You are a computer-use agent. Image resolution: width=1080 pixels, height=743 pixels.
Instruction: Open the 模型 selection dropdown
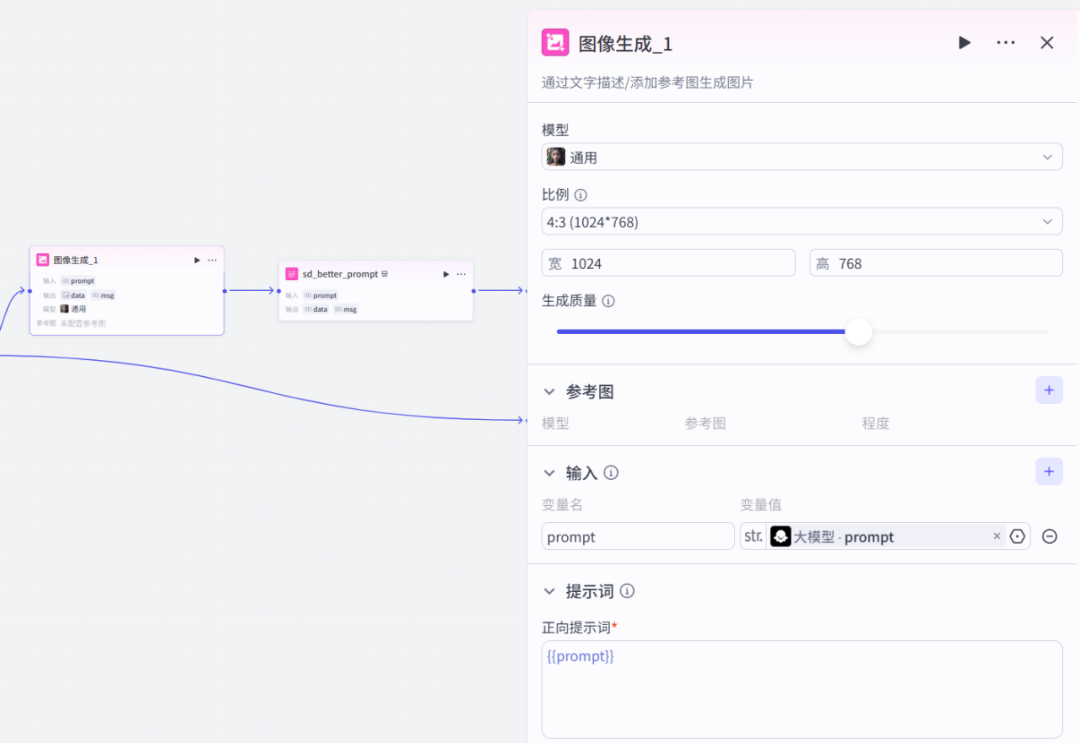click(x=1047, y=156)
